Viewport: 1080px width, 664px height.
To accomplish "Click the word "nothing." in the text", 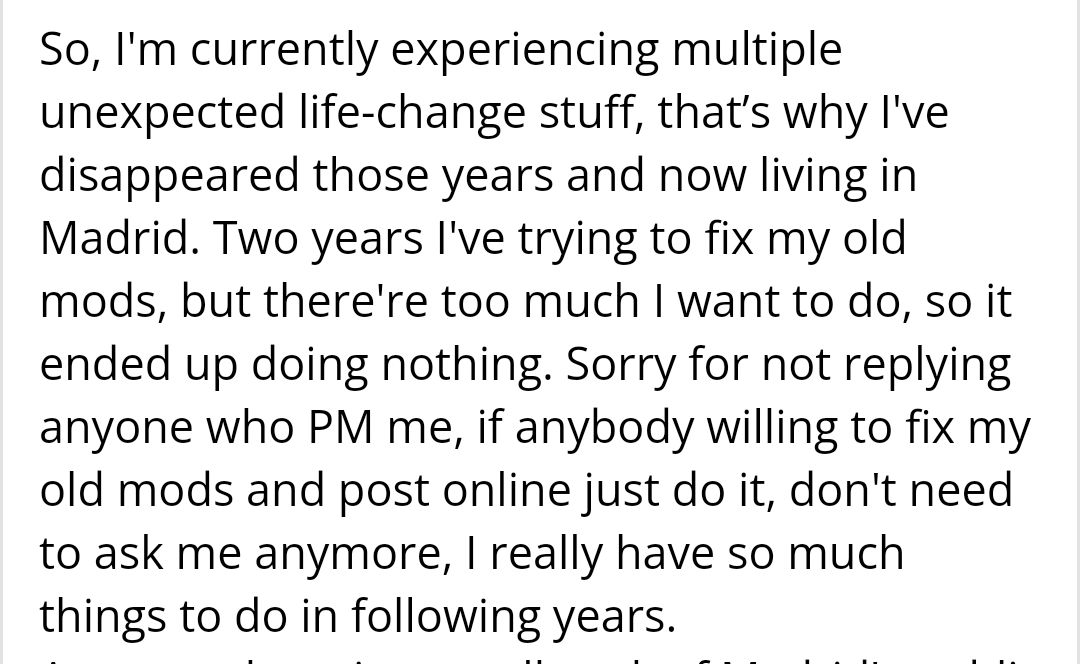I will (x=466, y=366).
